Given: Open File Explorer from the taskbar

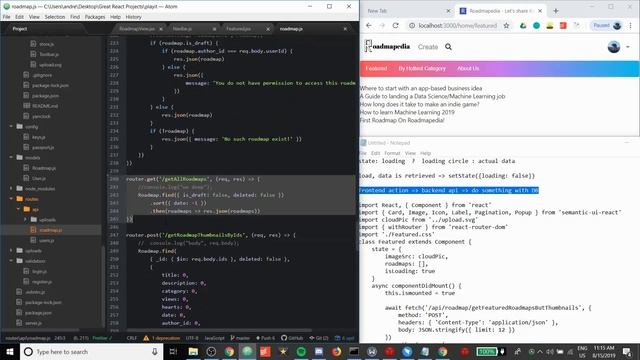Looking at the screenshot, I should coord(193,351).
